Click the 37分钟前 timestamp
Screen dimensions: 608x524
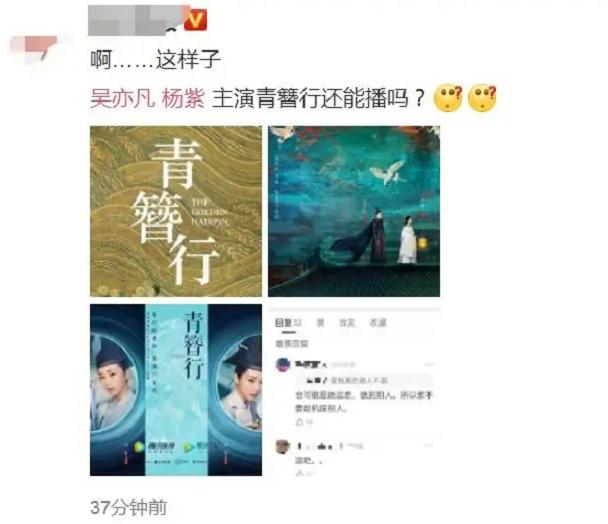(x=129, y=508)
